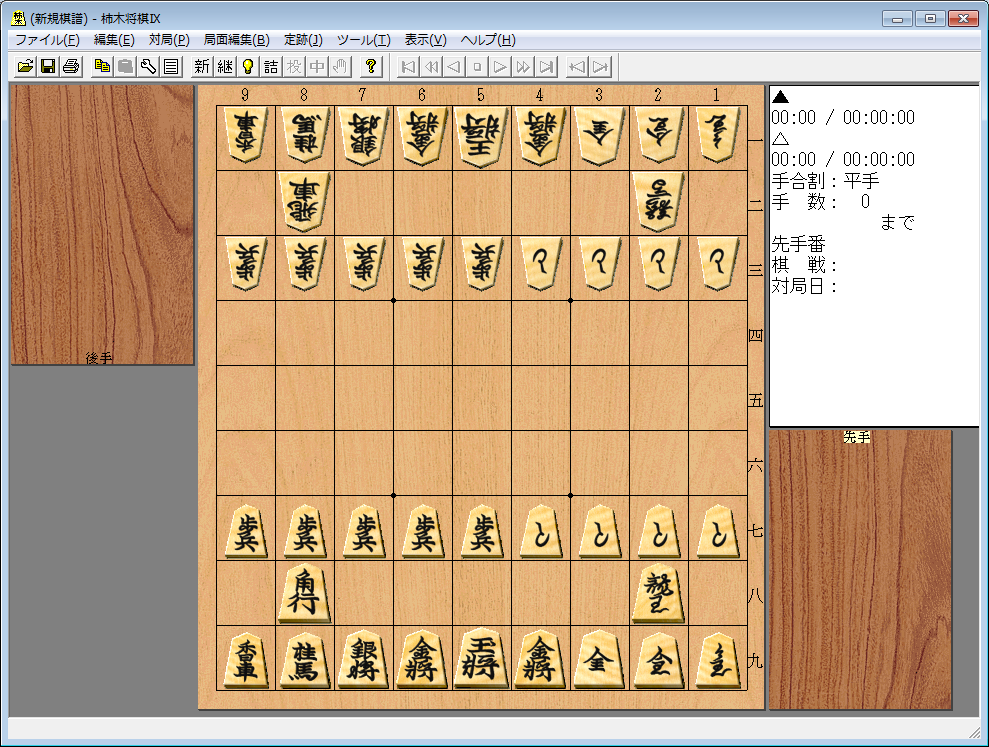Select the sente pawn on file 7 rank 七
The width and height of the screenshot is (989, 747).
pos(363,531)
